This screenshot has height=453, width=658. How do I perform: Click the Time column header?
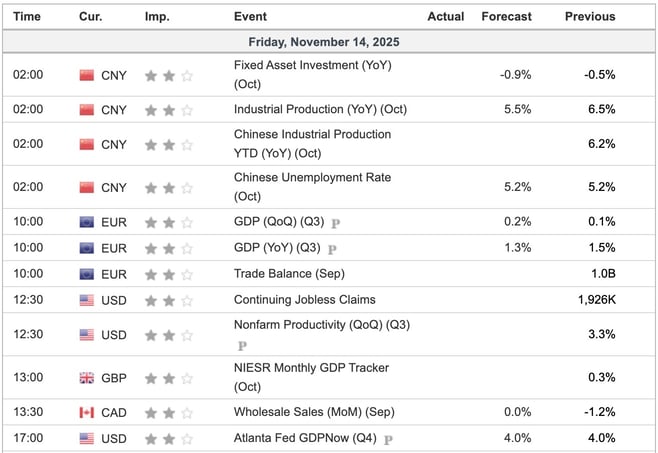pyautogui.click(x=27, y=16)
